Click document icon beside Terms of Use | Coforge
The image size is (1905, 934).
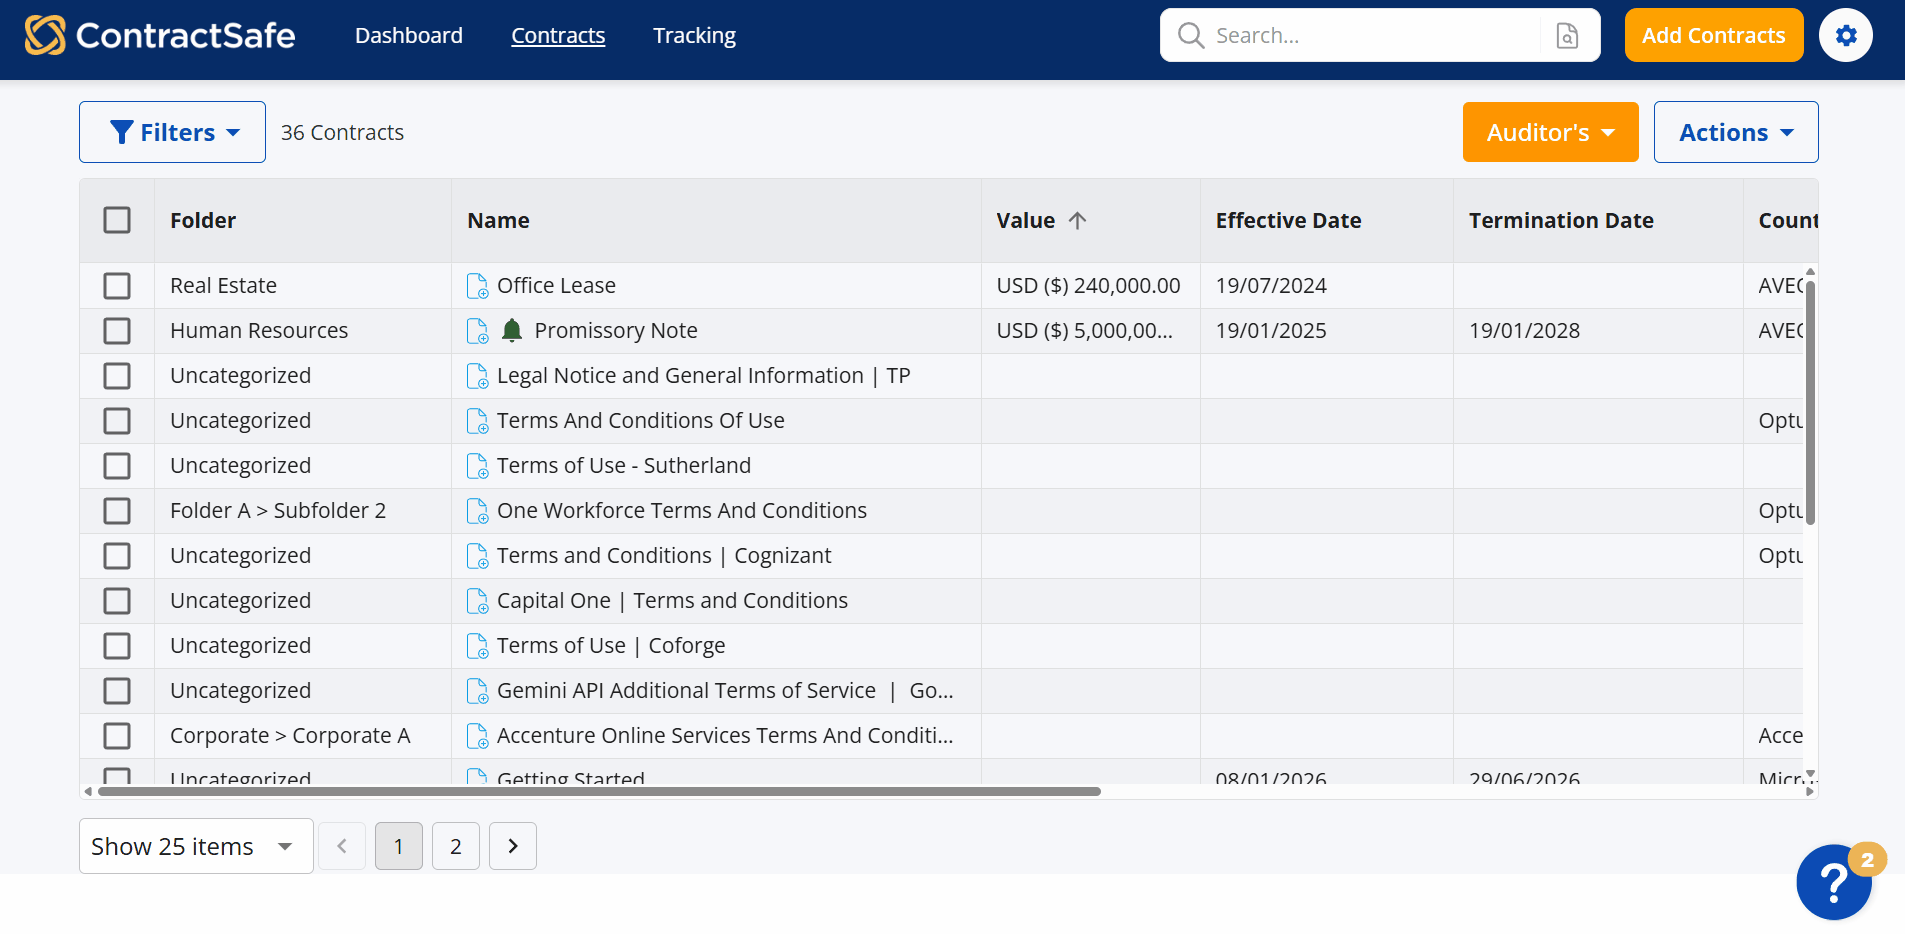478,646
